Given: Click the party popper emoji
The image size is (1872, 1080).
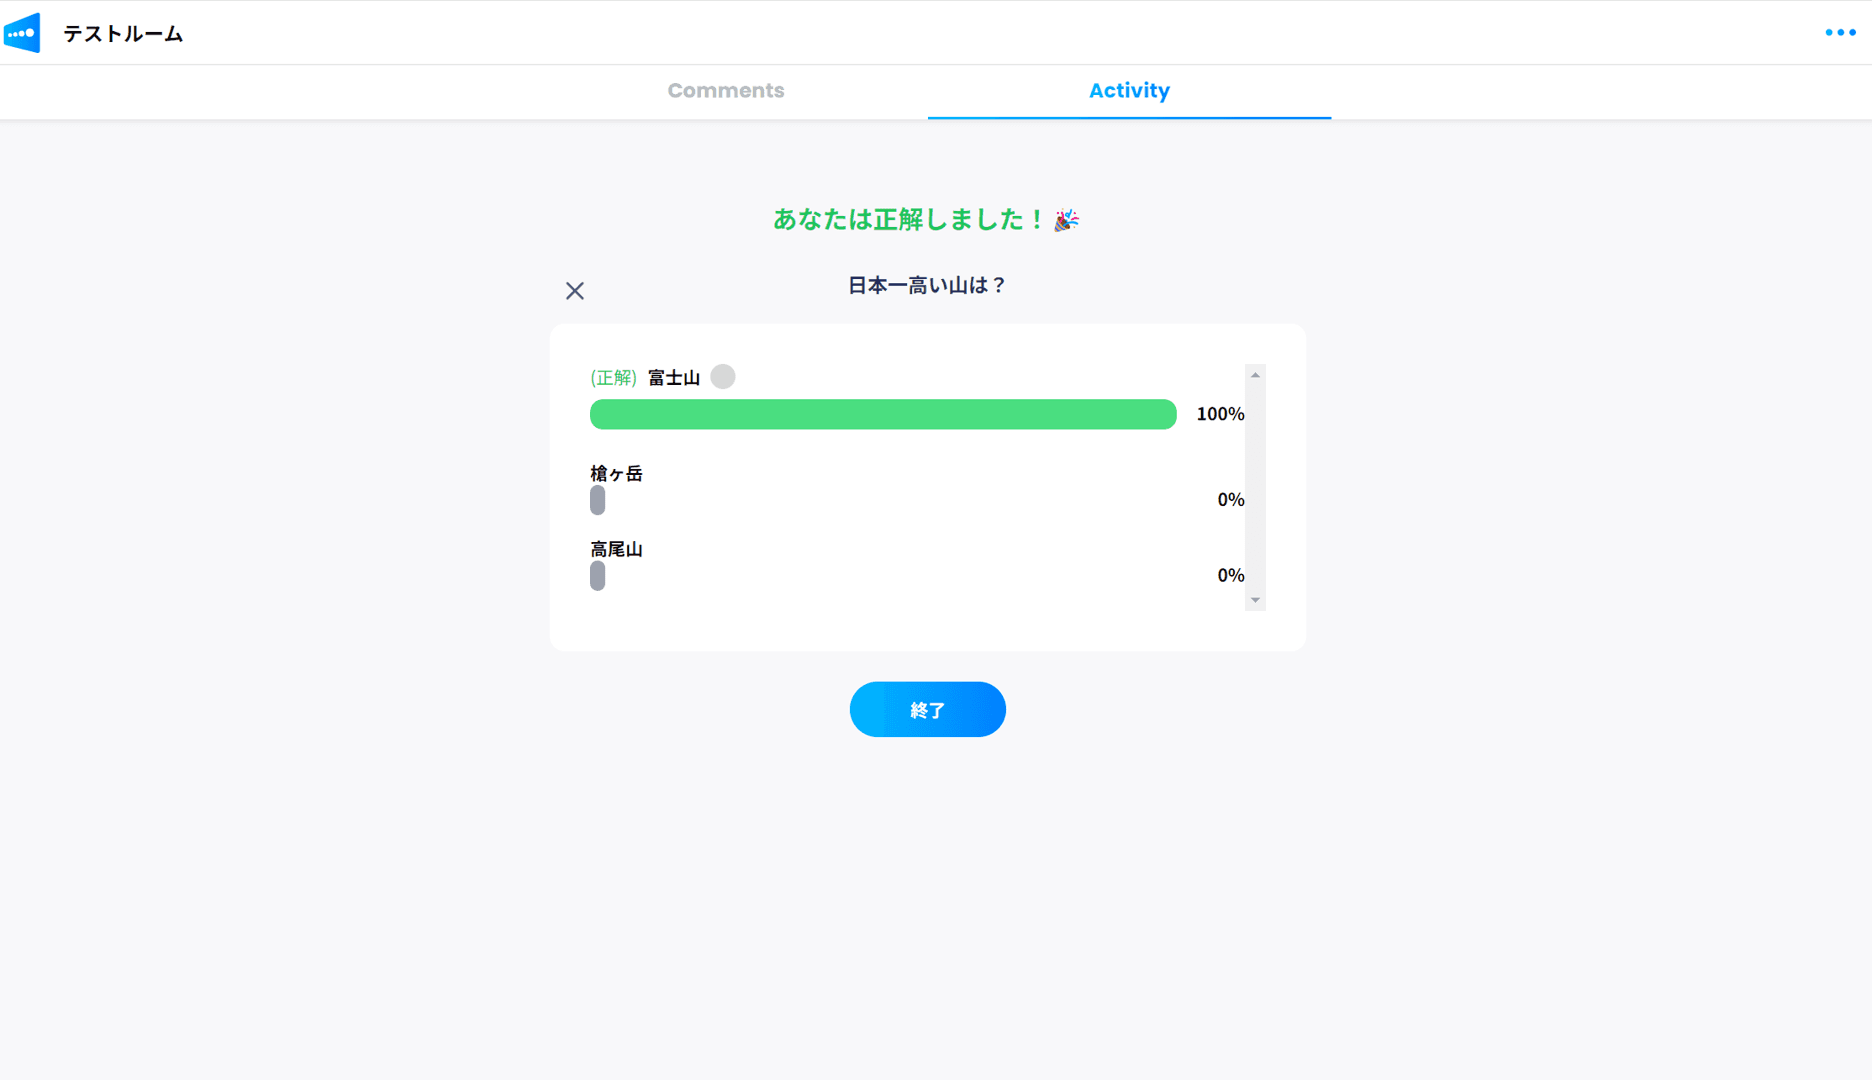Looking at the screenshot, I should 1067,220.
